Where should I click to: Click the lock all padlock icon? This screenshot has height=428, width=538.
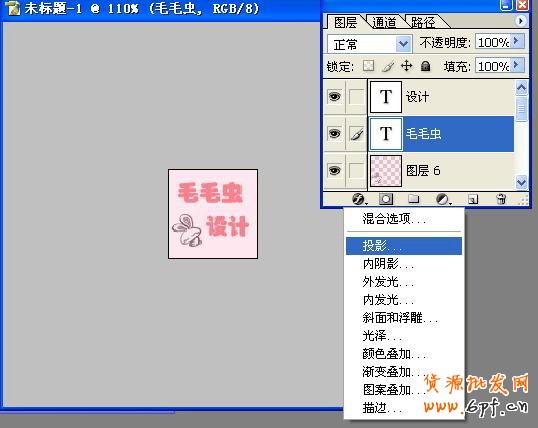point(425,66)
